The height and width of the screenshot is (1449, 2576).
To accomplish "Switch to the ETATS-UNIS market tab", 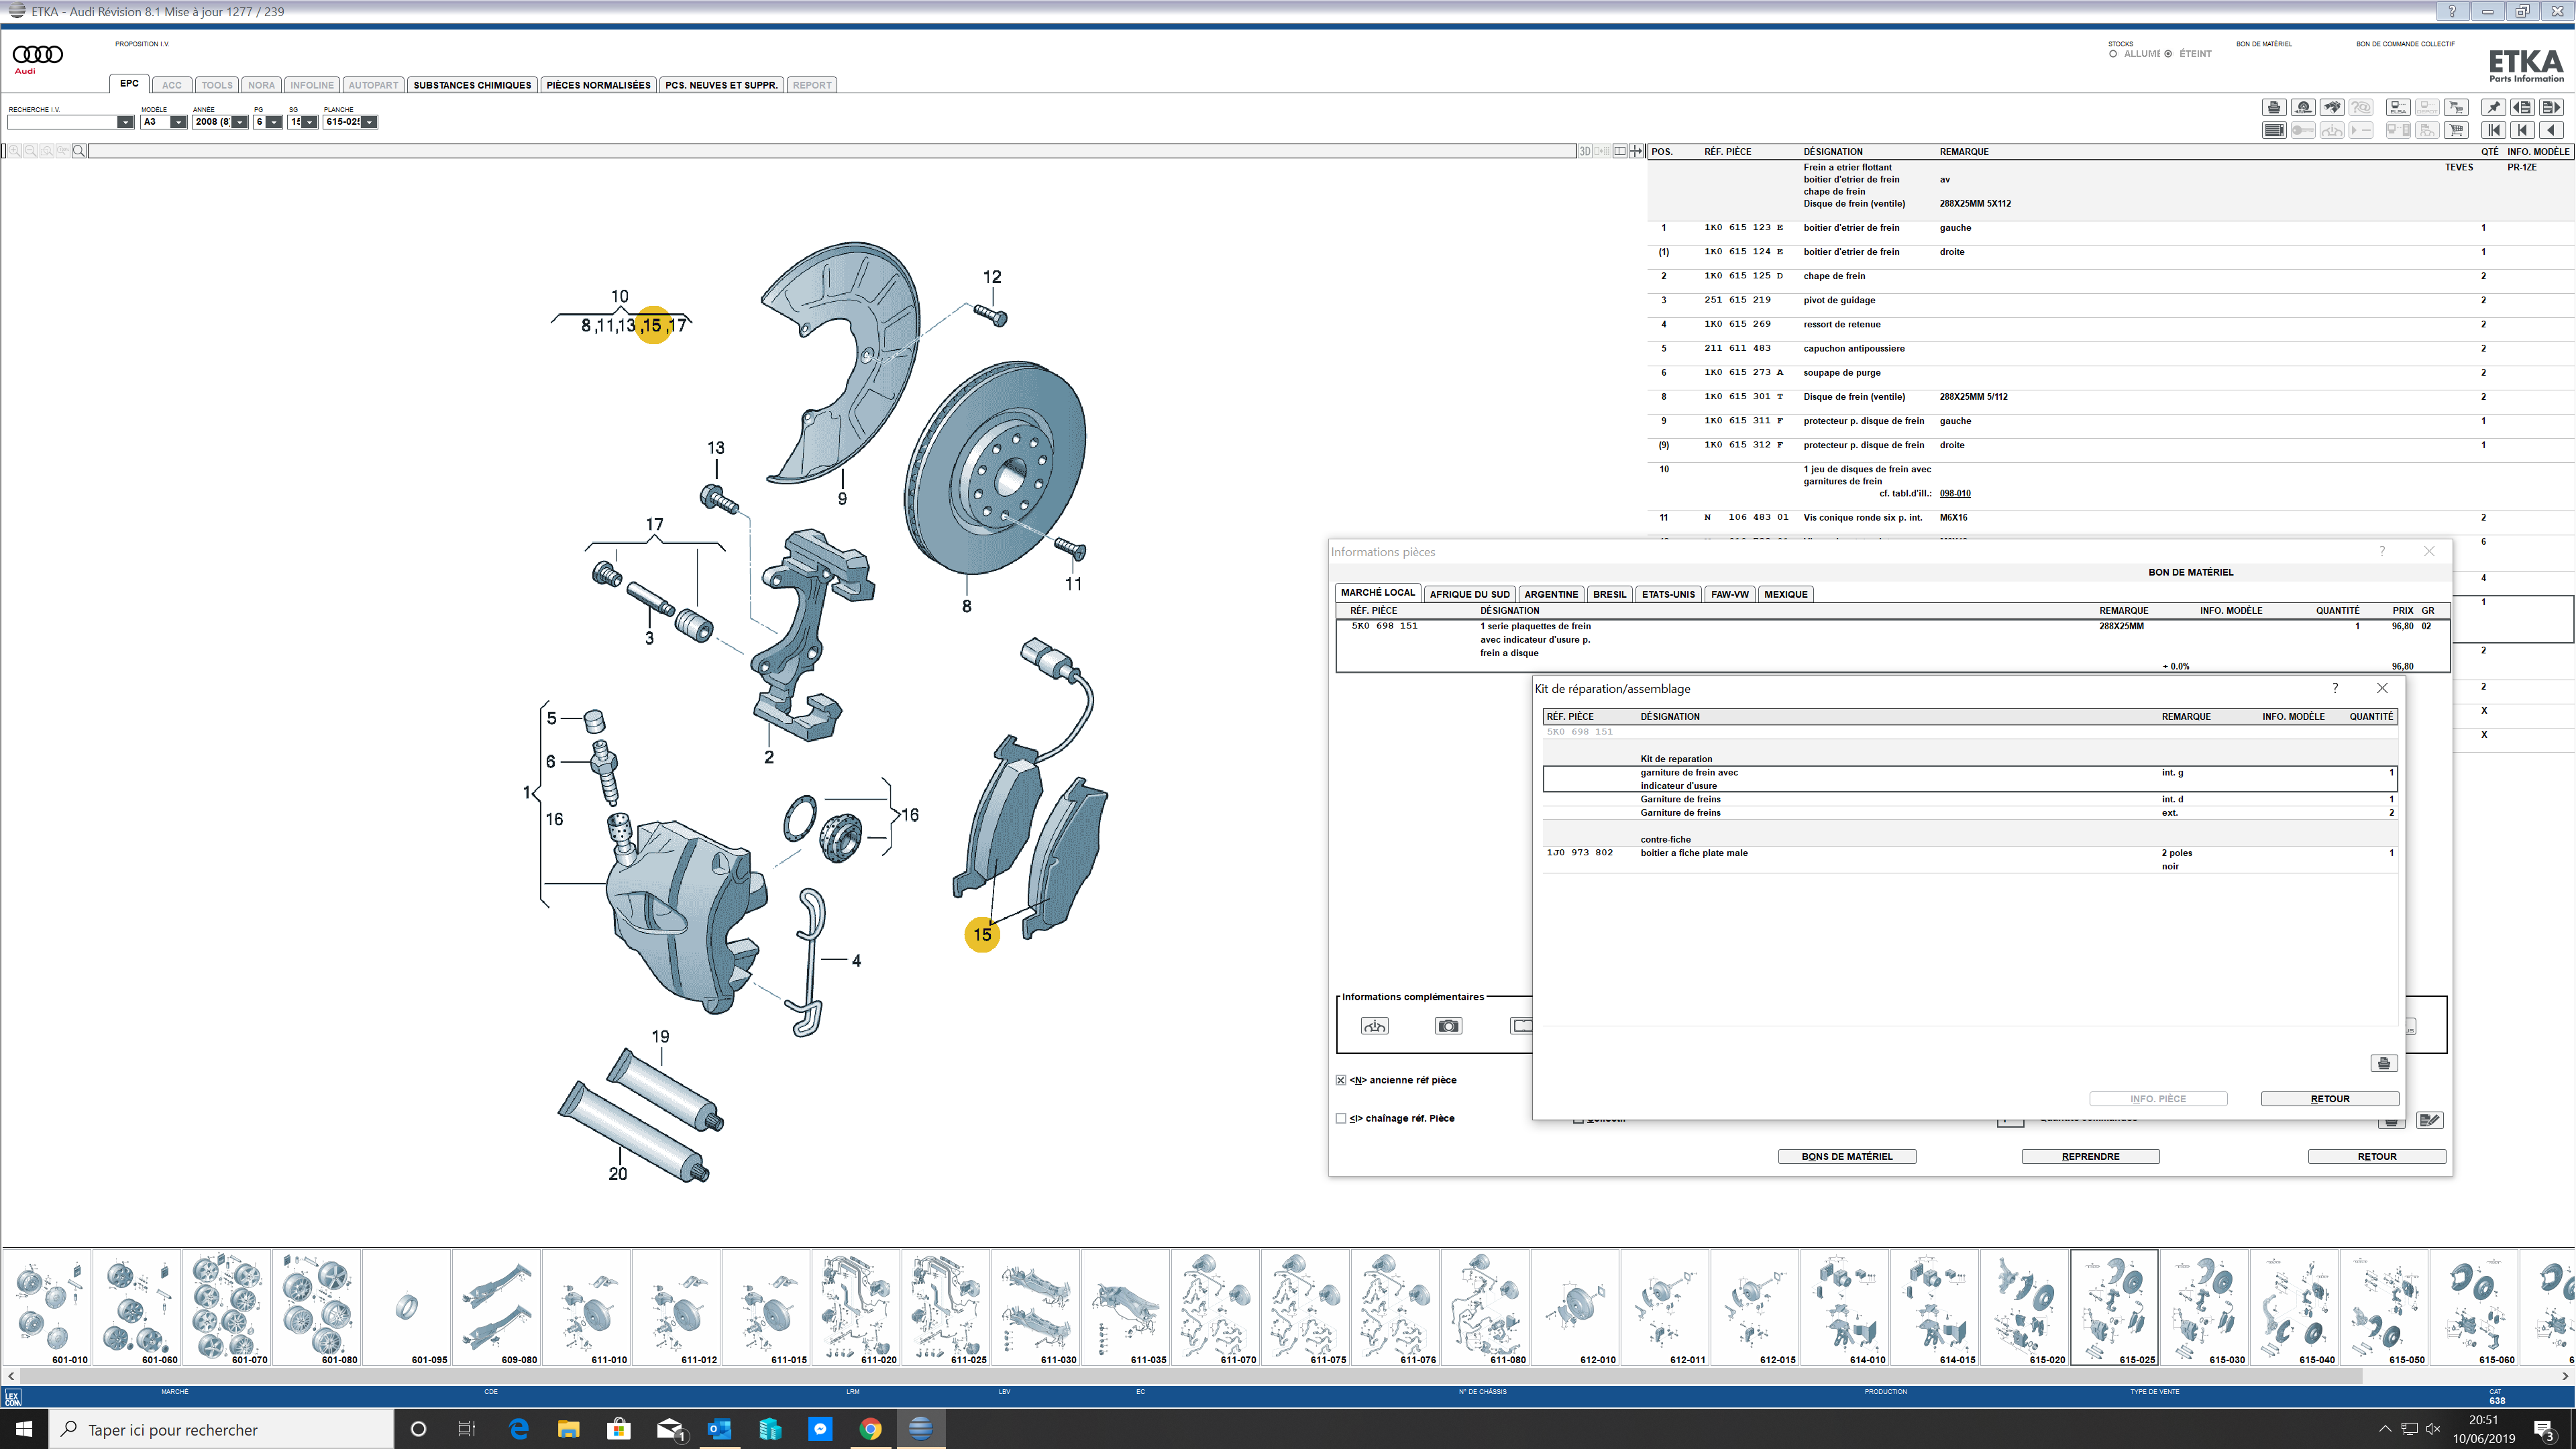I will point(1668,594).
